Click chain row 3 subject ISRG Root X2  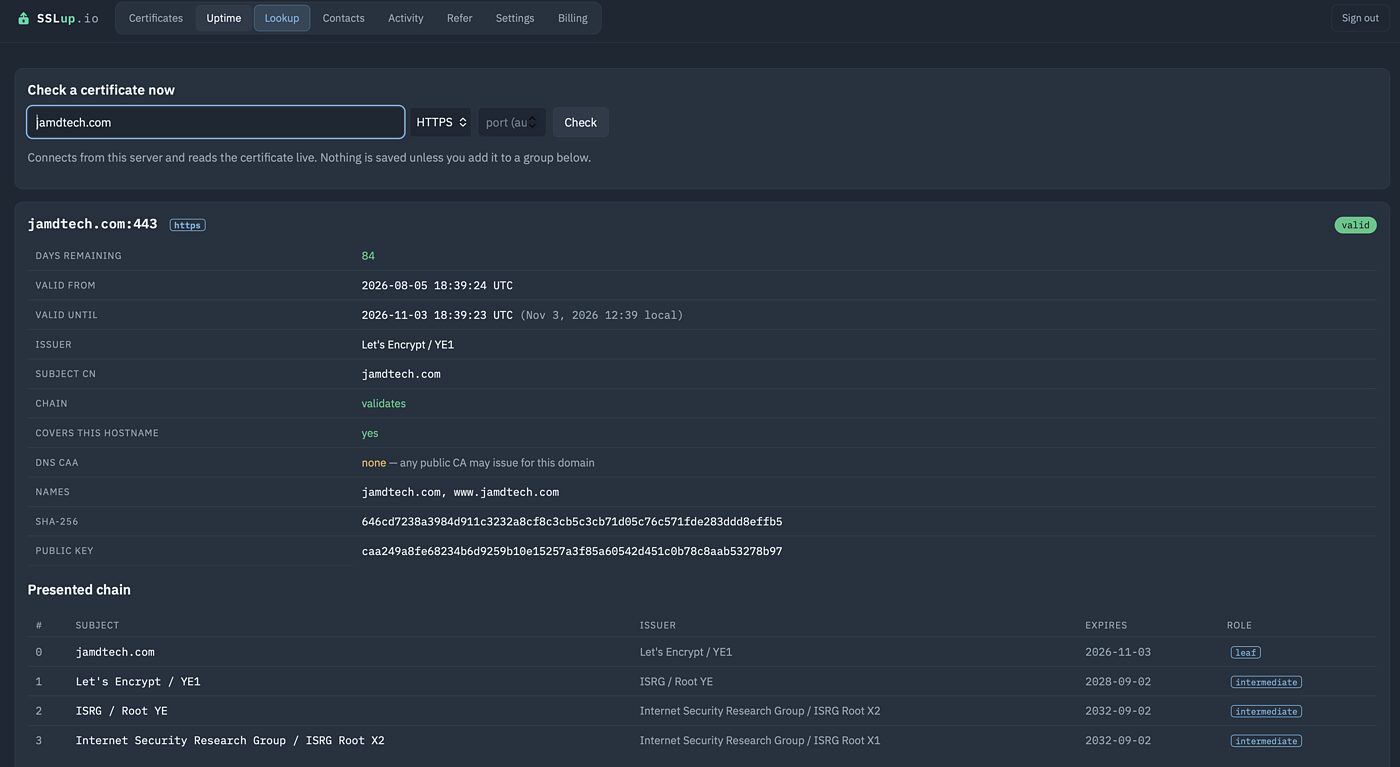(x=230, y=741)
